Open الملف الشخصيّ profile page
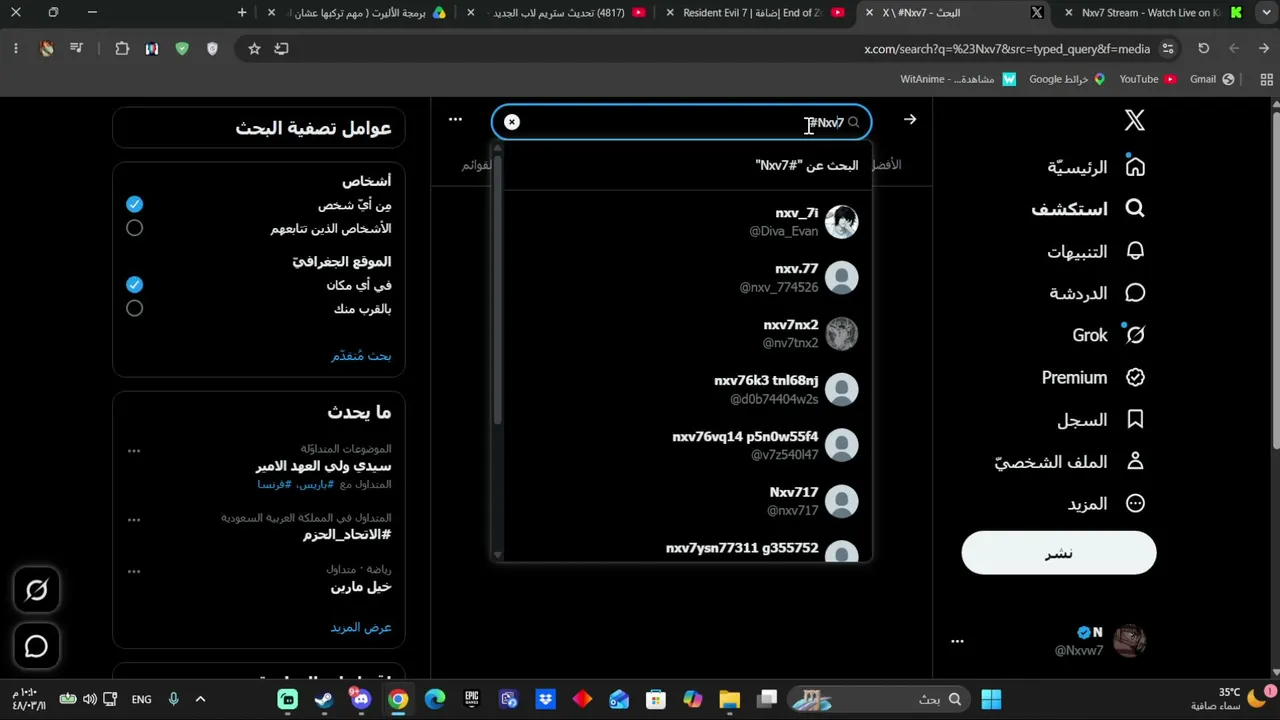1280x720 pixels. [1070, 462]
